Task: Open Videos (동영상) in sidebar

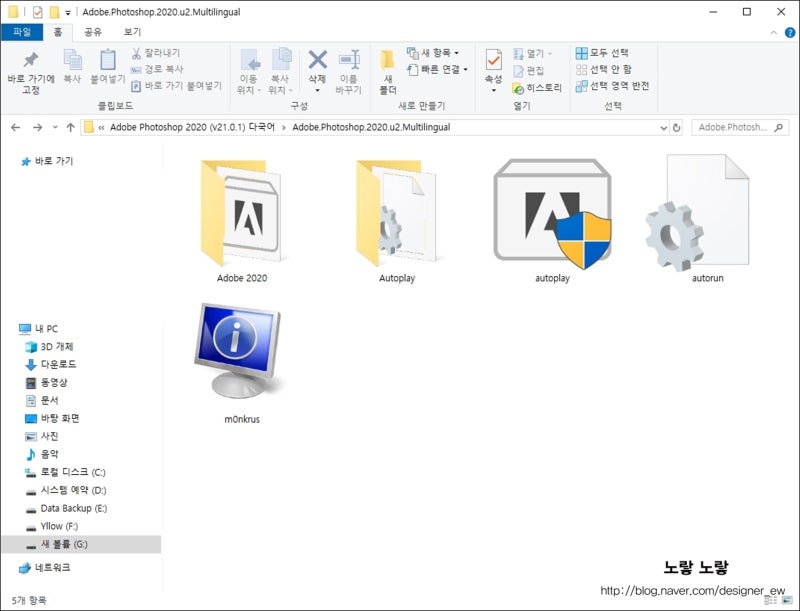Action: click(46, 383)
